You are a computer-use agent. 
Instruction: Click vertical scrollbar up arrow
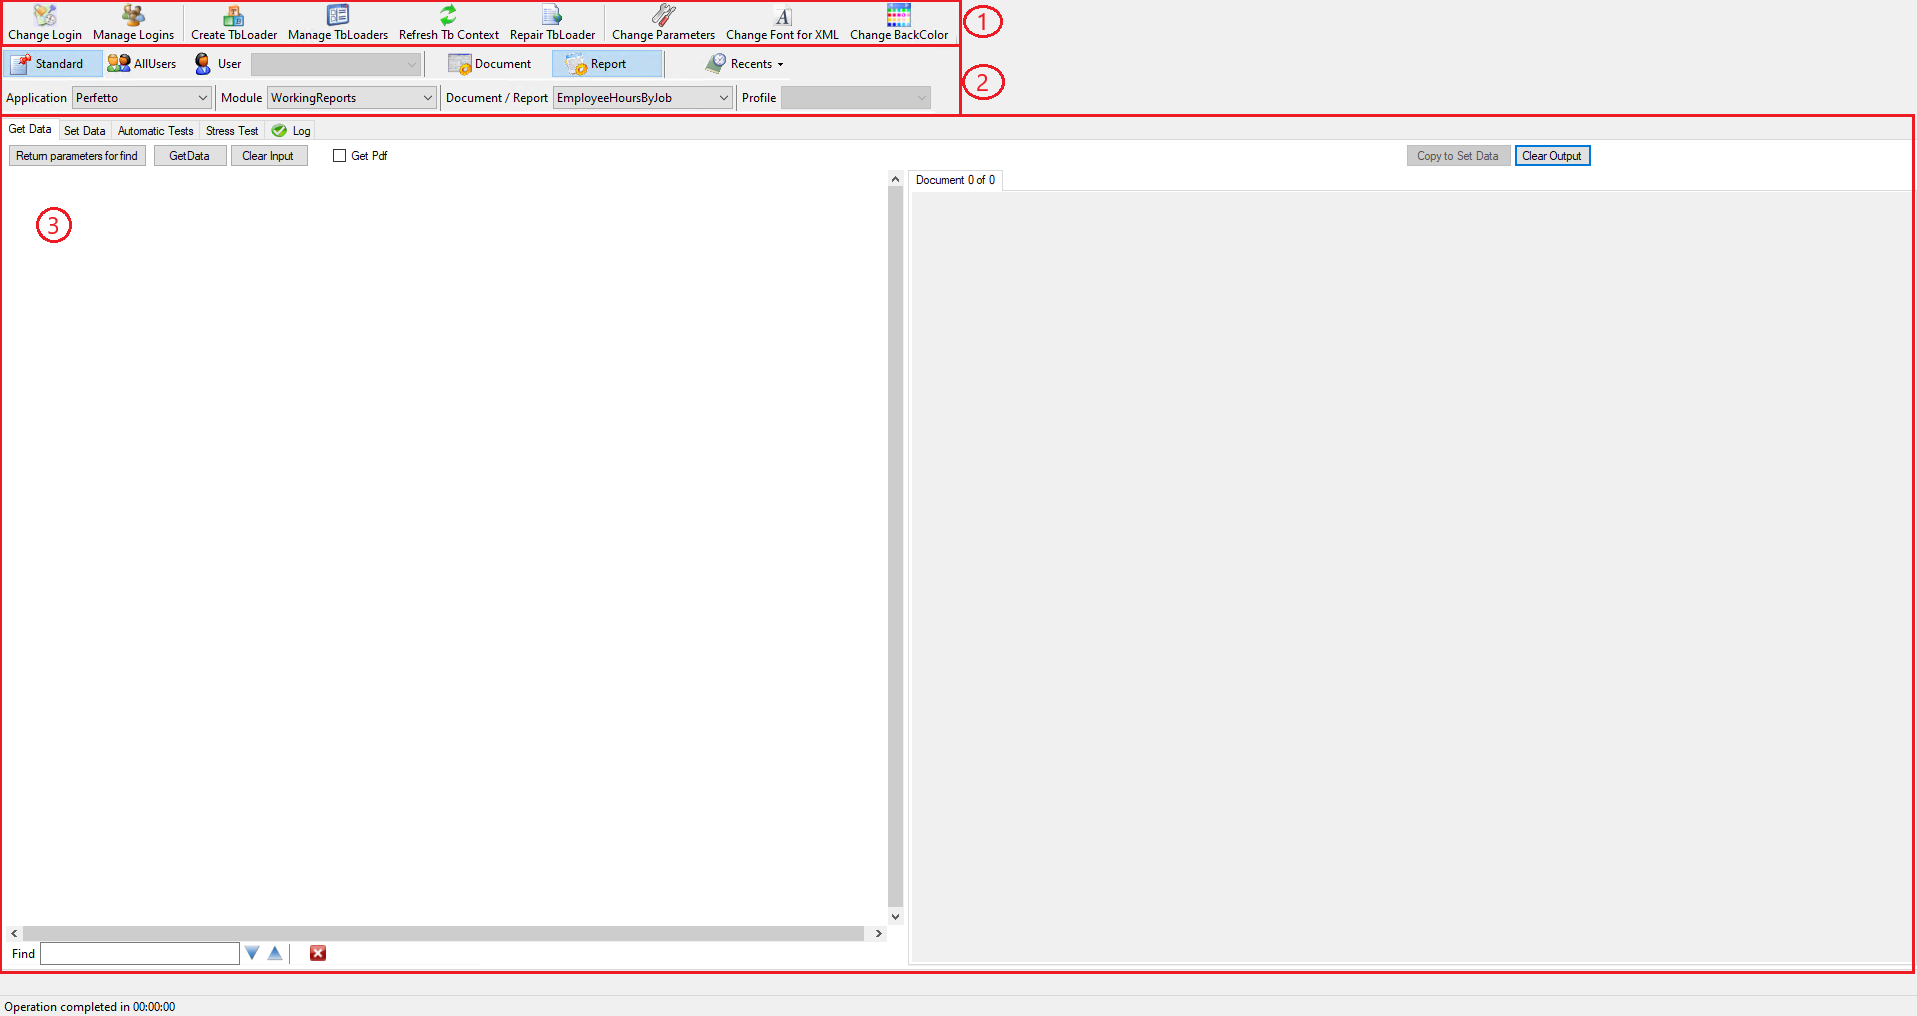point(895,179)
